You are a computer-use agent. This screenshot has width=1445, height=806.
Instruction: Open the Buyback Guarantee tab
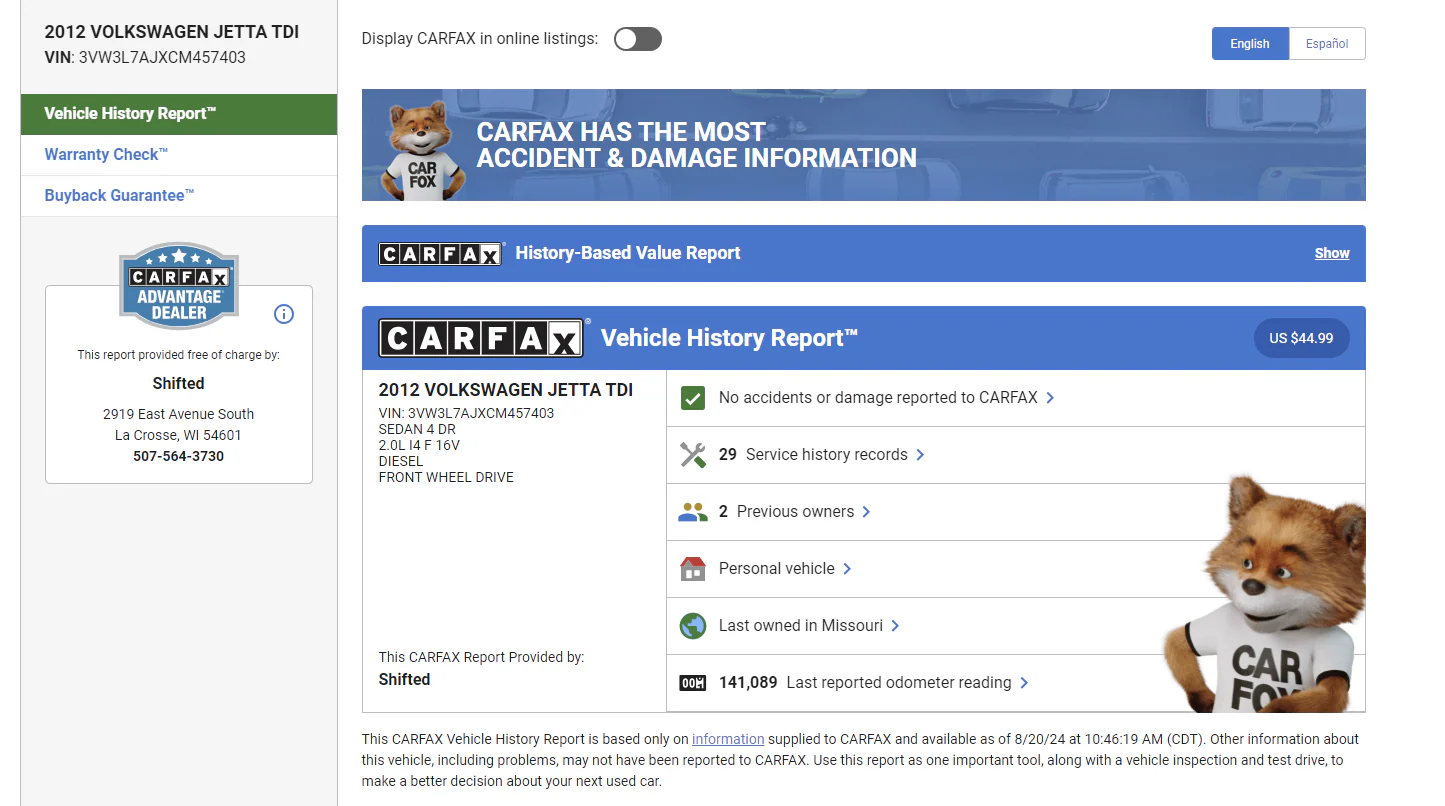[179, 196]
